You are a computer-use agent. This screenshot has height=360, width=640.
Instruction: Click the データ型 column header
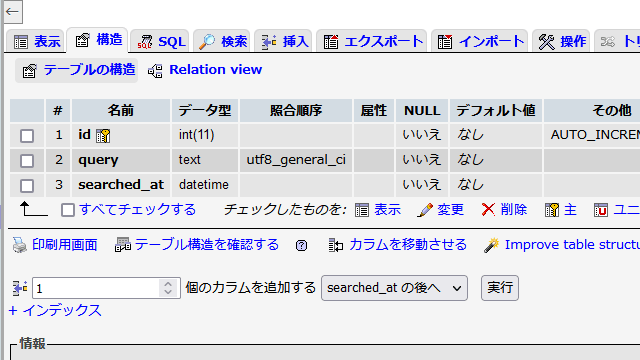(205, 111)
